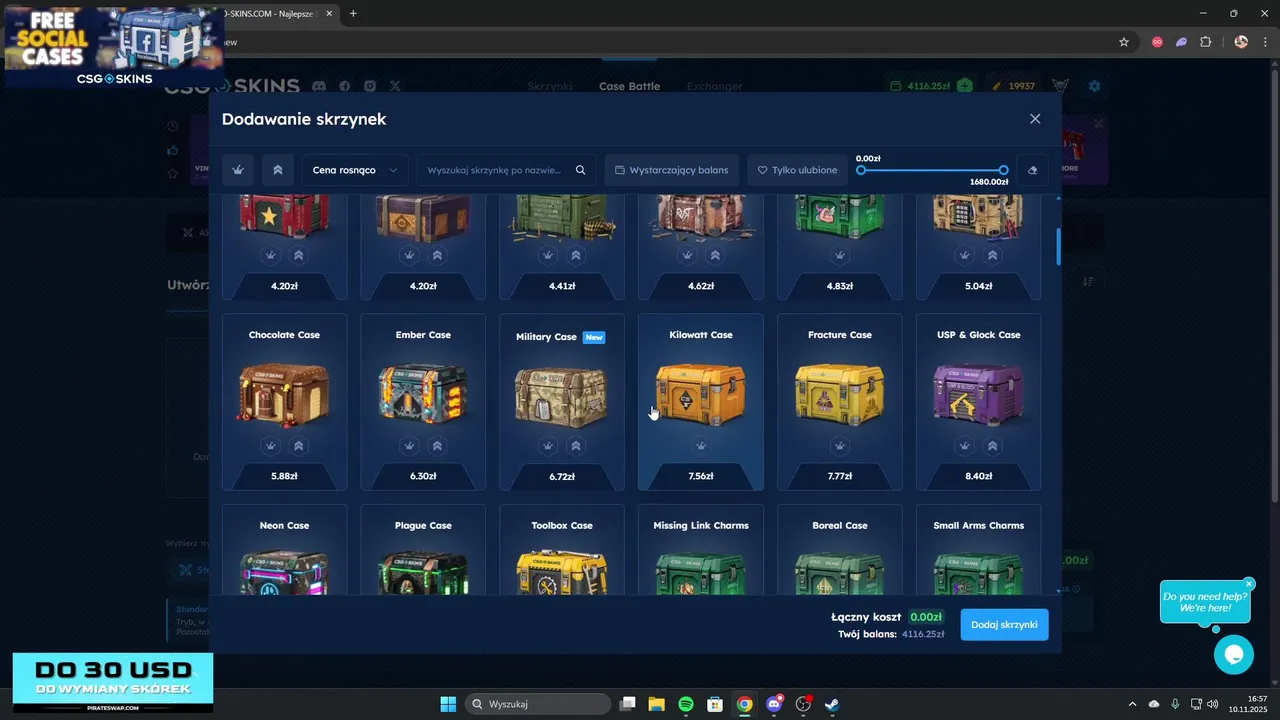Close the 'Do you need help?' popup
Image resolution: width=1280 pixels, height=720 pixels.
(1249, 583)
